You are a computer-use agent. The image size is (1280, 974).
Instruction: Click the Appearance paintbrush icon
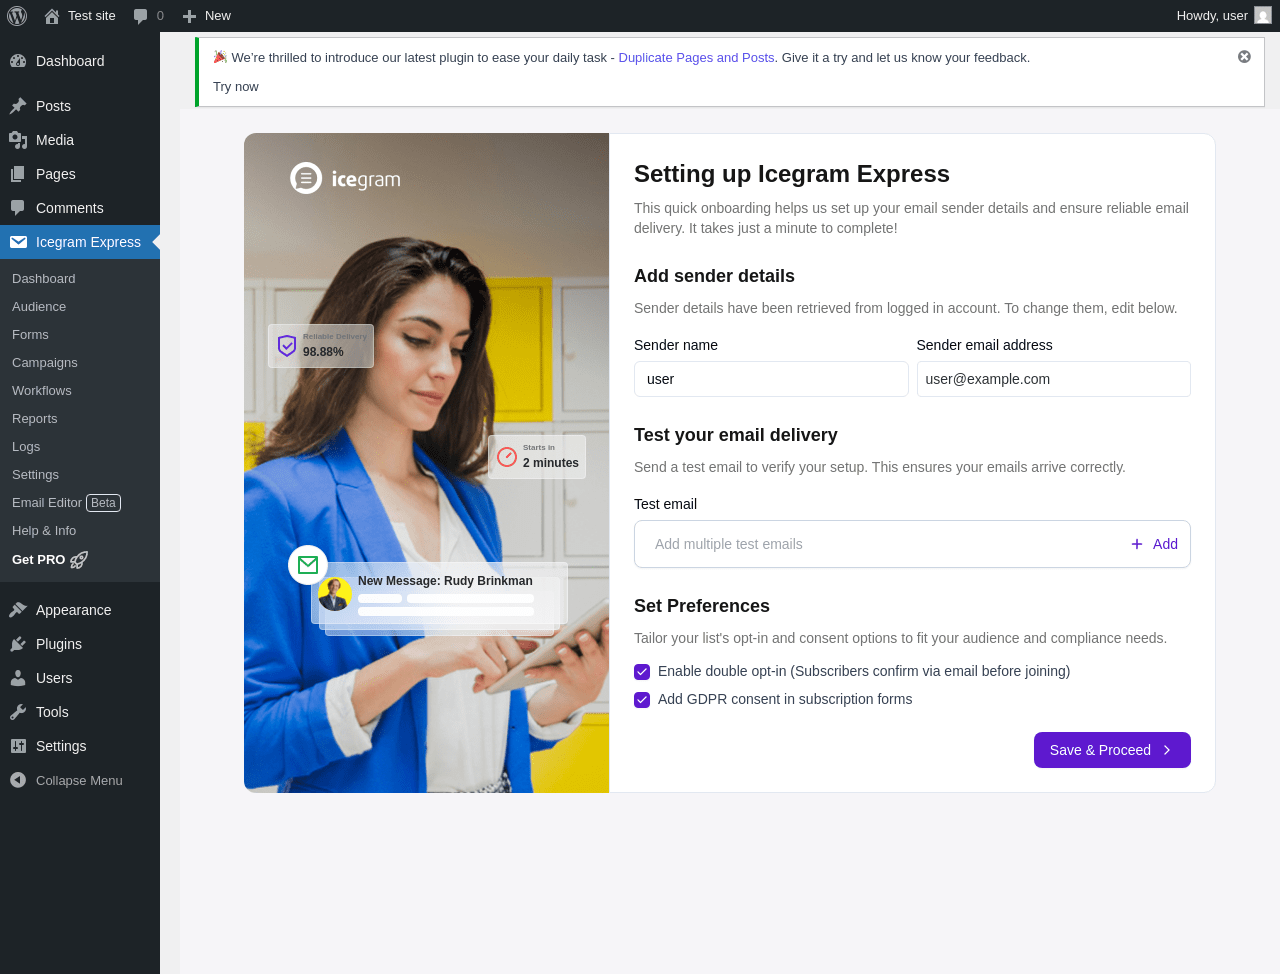point(18,610)
